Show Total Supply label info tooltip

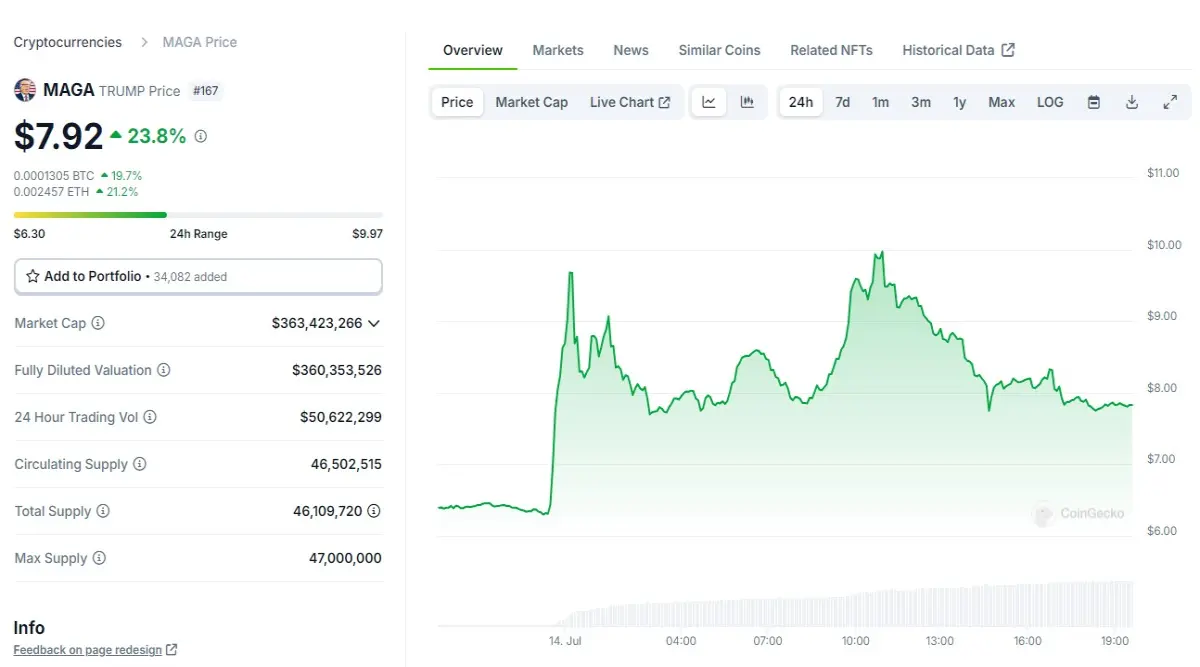click(x=103, y=511)
